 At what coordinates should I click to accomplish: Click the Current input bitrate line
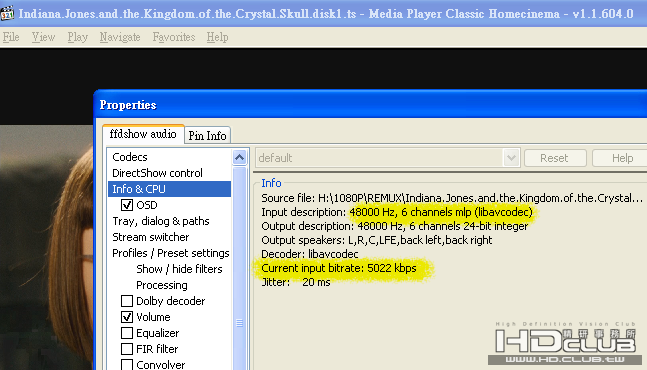339,269
